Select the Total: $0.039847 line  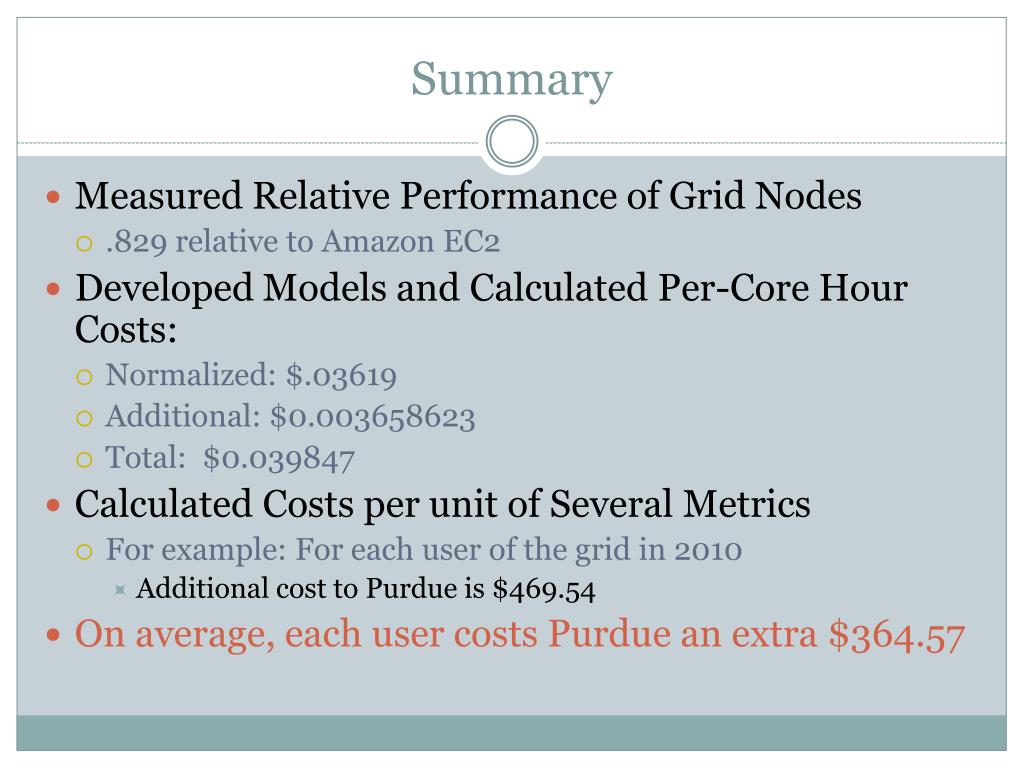[231, 458]
